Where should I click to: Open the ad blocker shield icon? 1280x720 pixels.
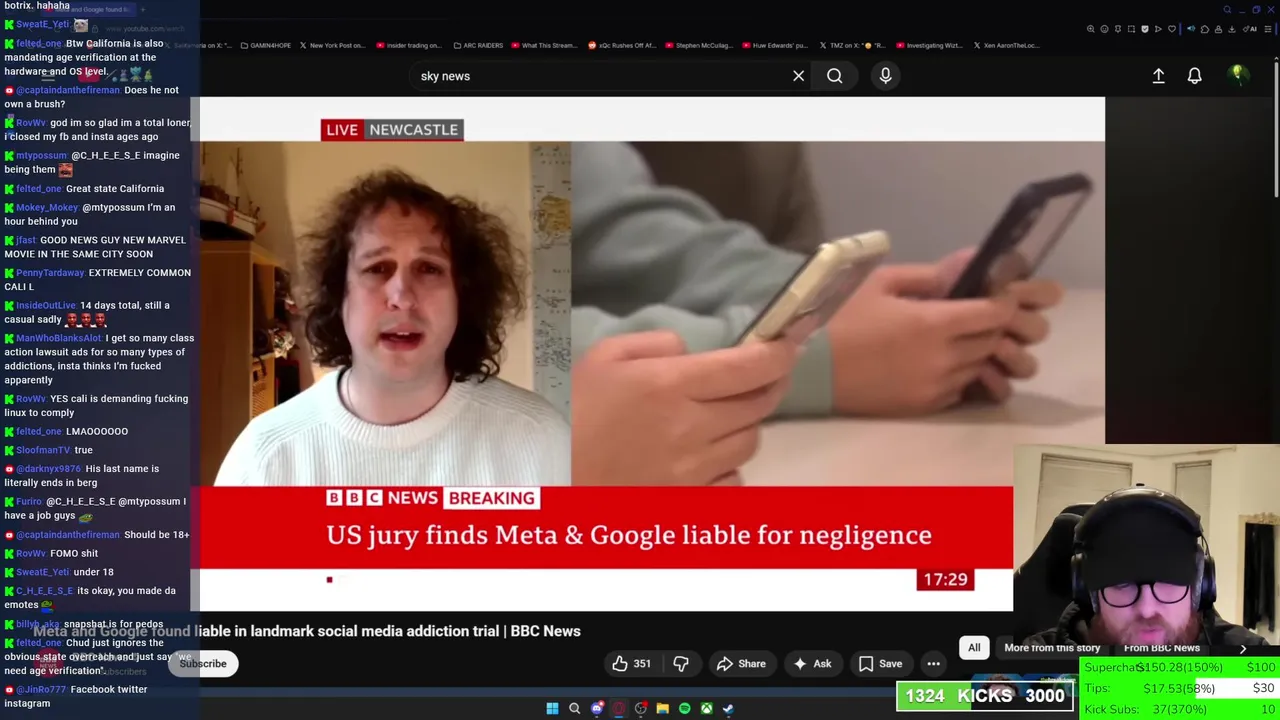click(1145, 29)
